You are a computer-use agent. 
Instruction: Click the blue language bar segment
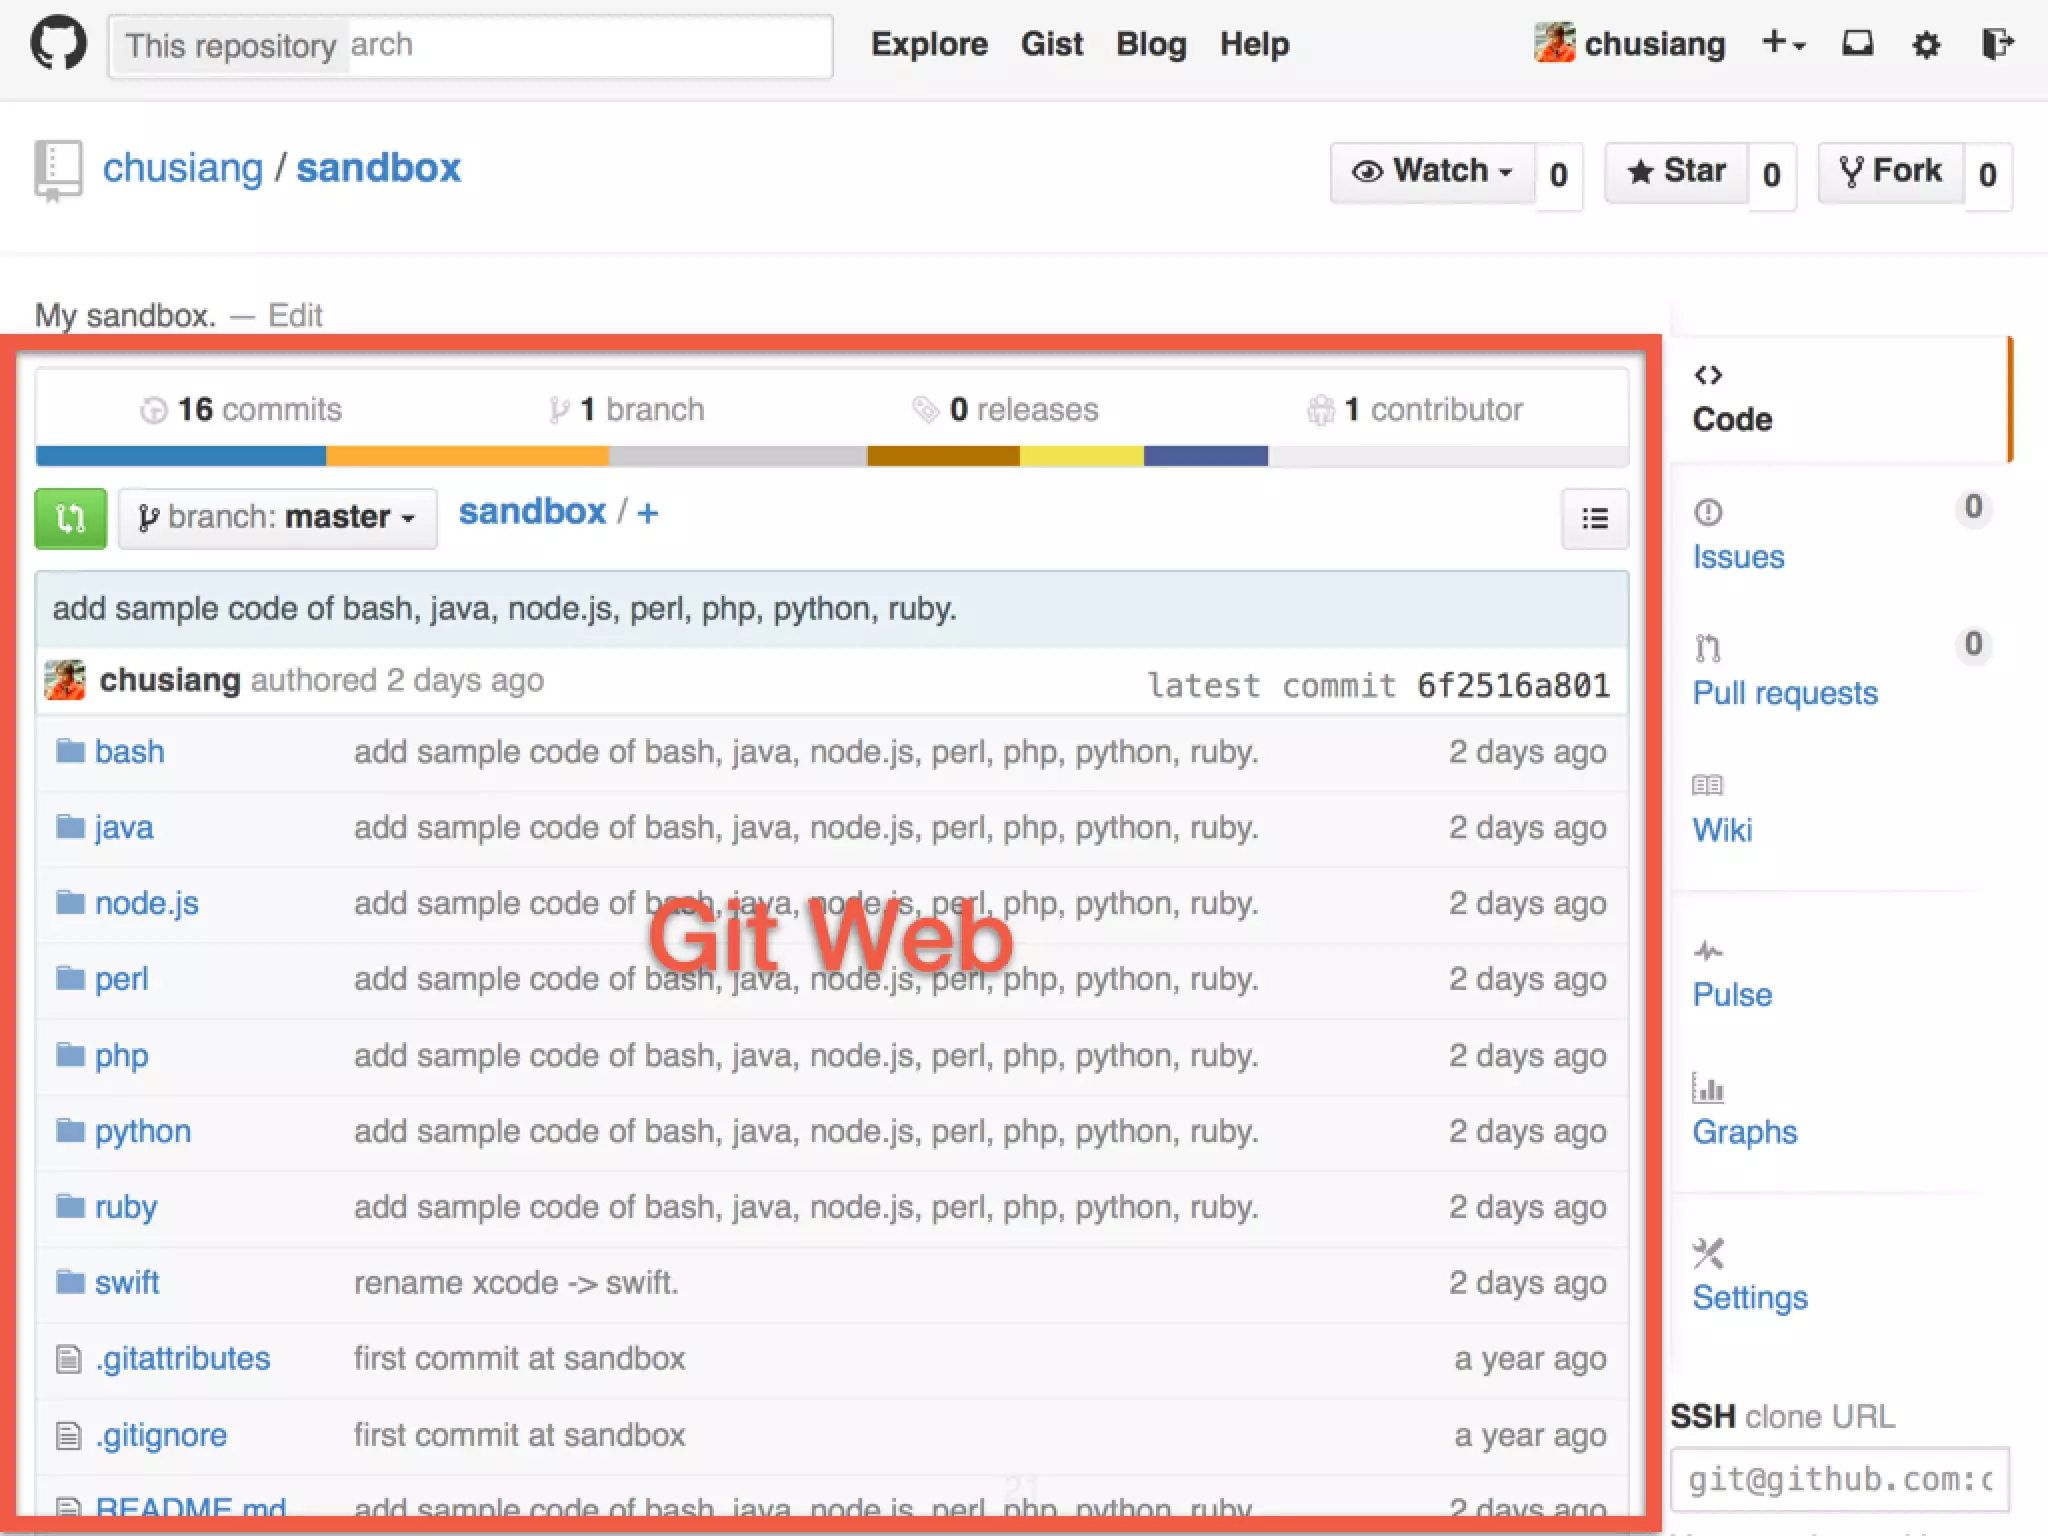click(180, 456)
